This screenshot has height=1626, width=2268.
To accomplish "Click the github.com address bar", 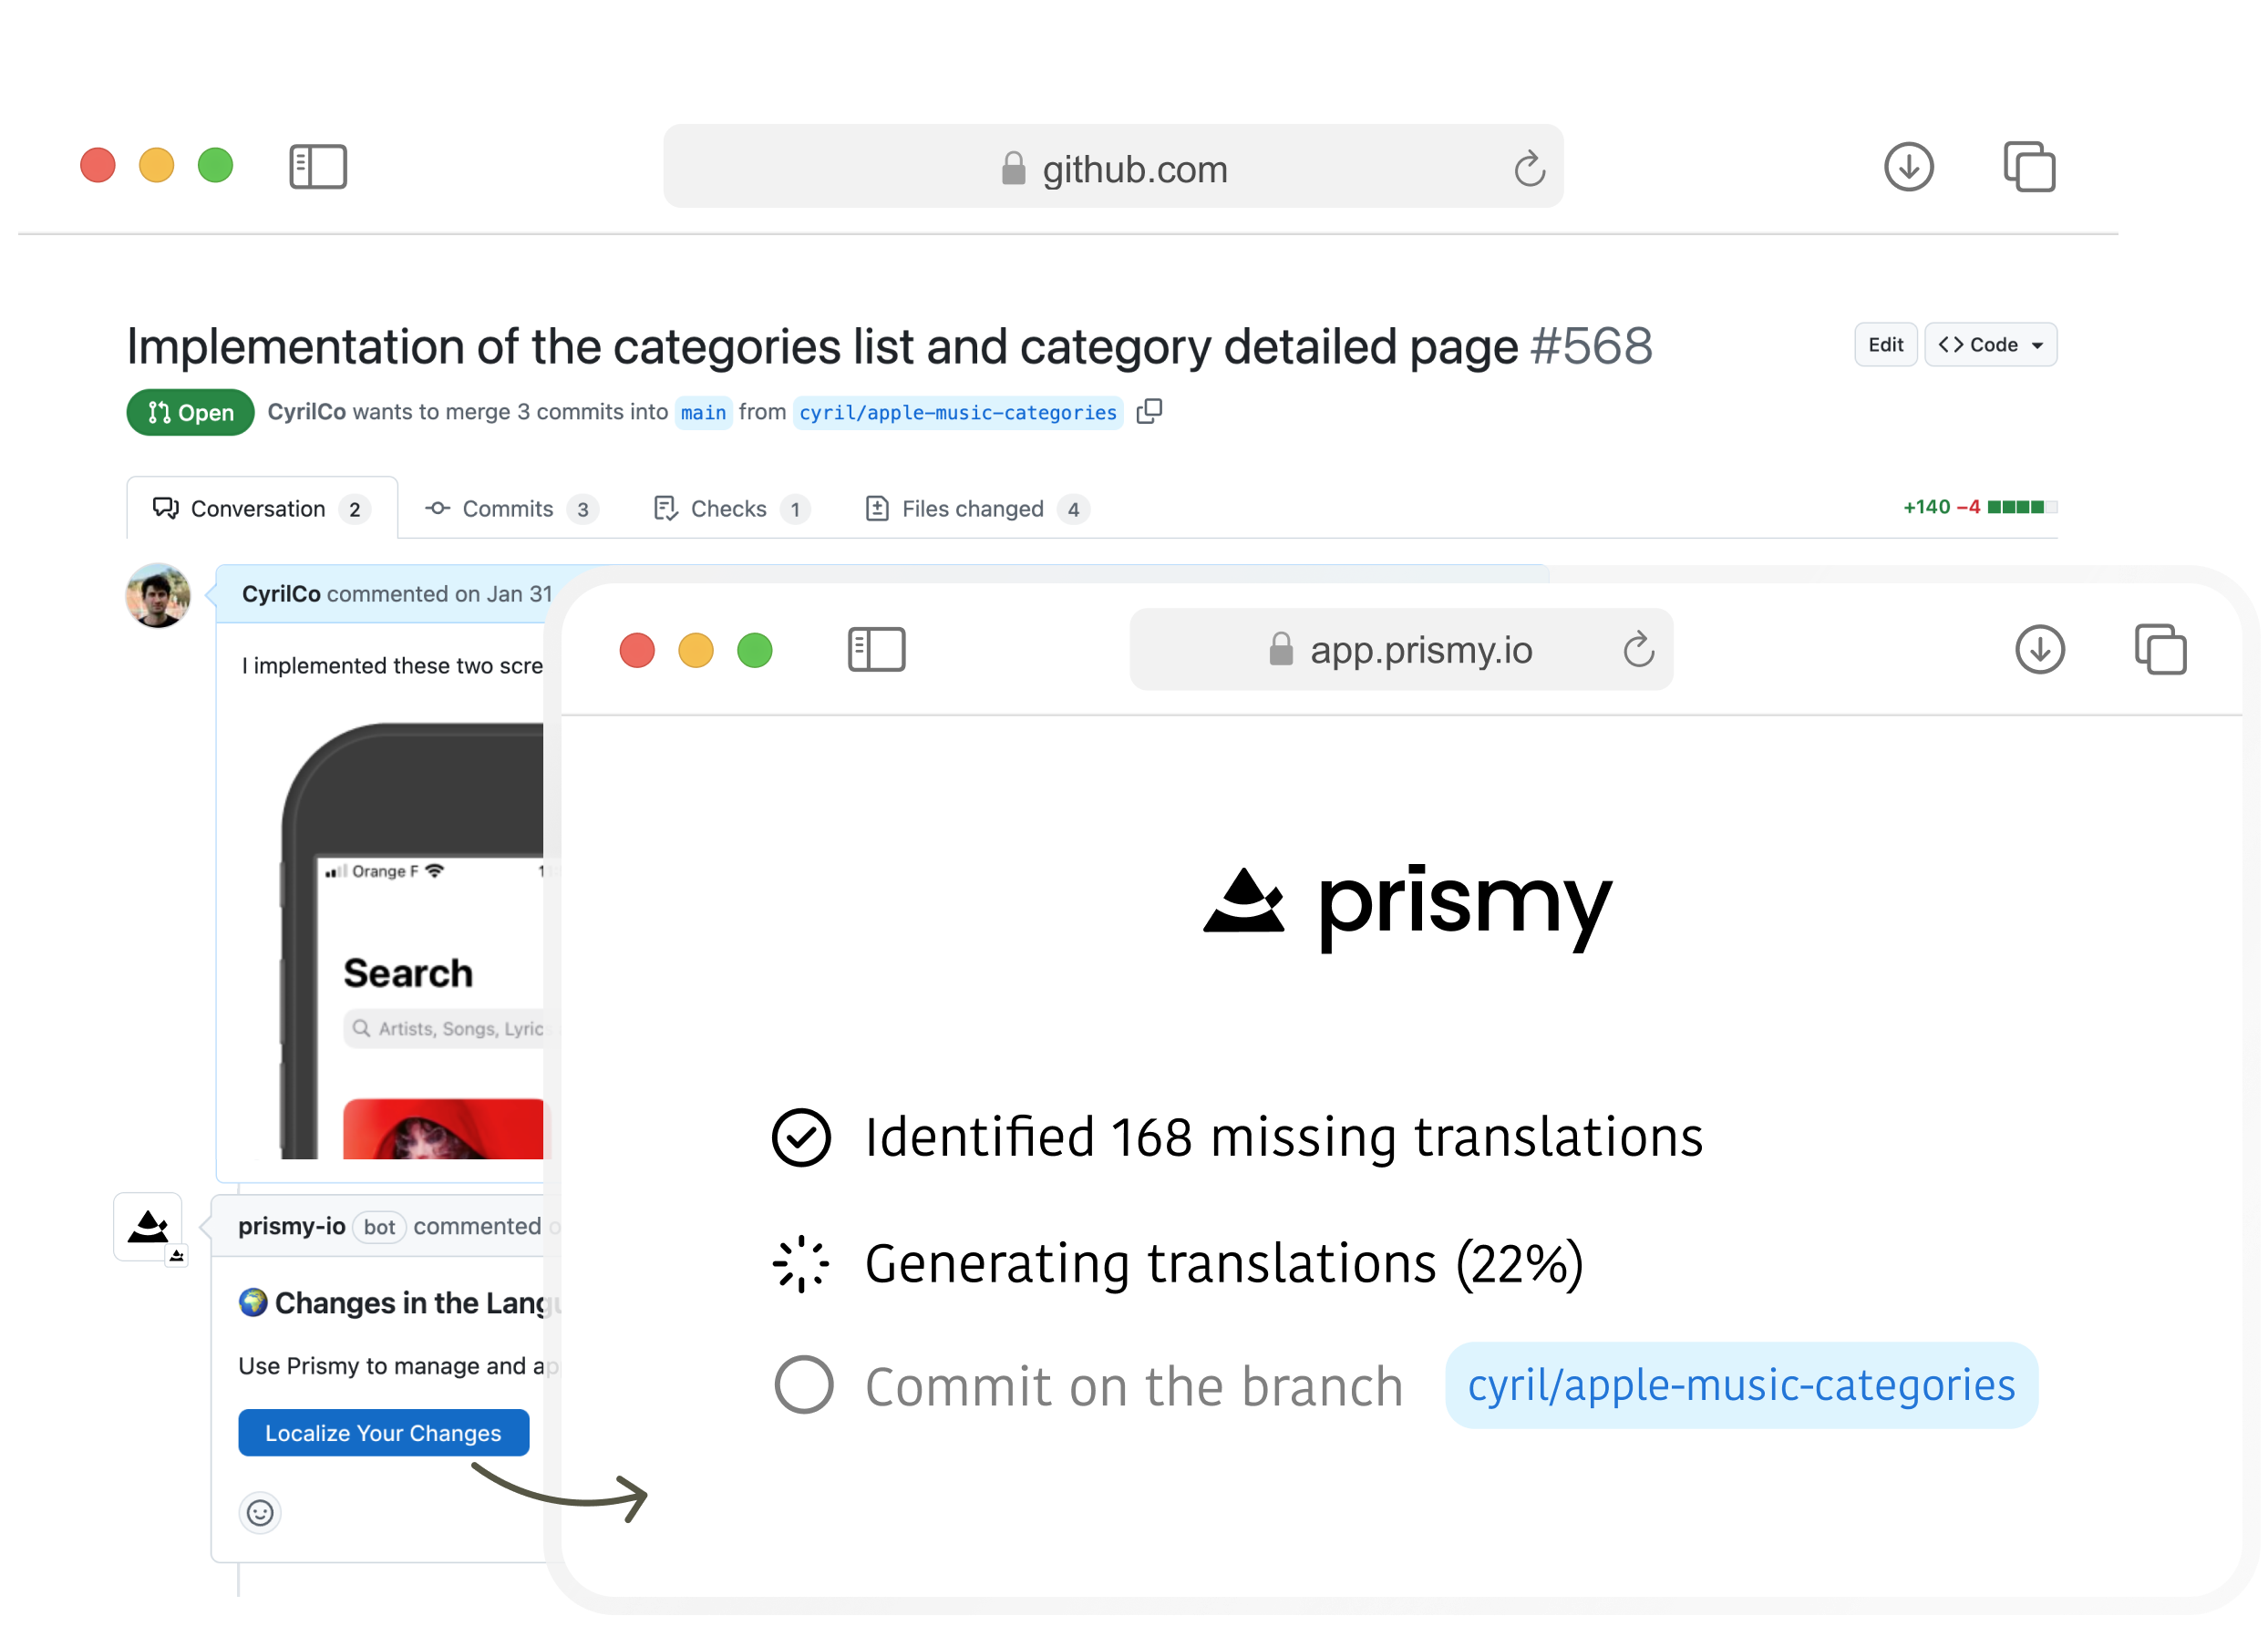I will tap(1112, 168).
